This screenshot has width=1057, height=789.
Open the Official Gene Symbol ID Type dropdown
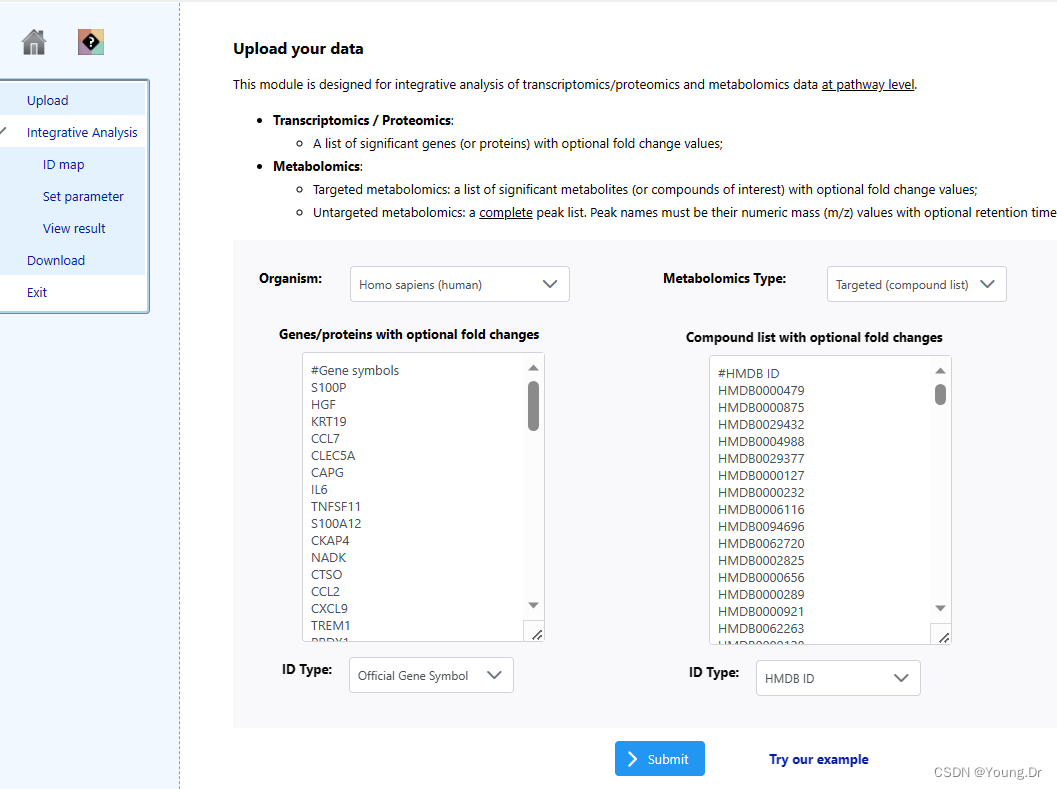point(431,675)
